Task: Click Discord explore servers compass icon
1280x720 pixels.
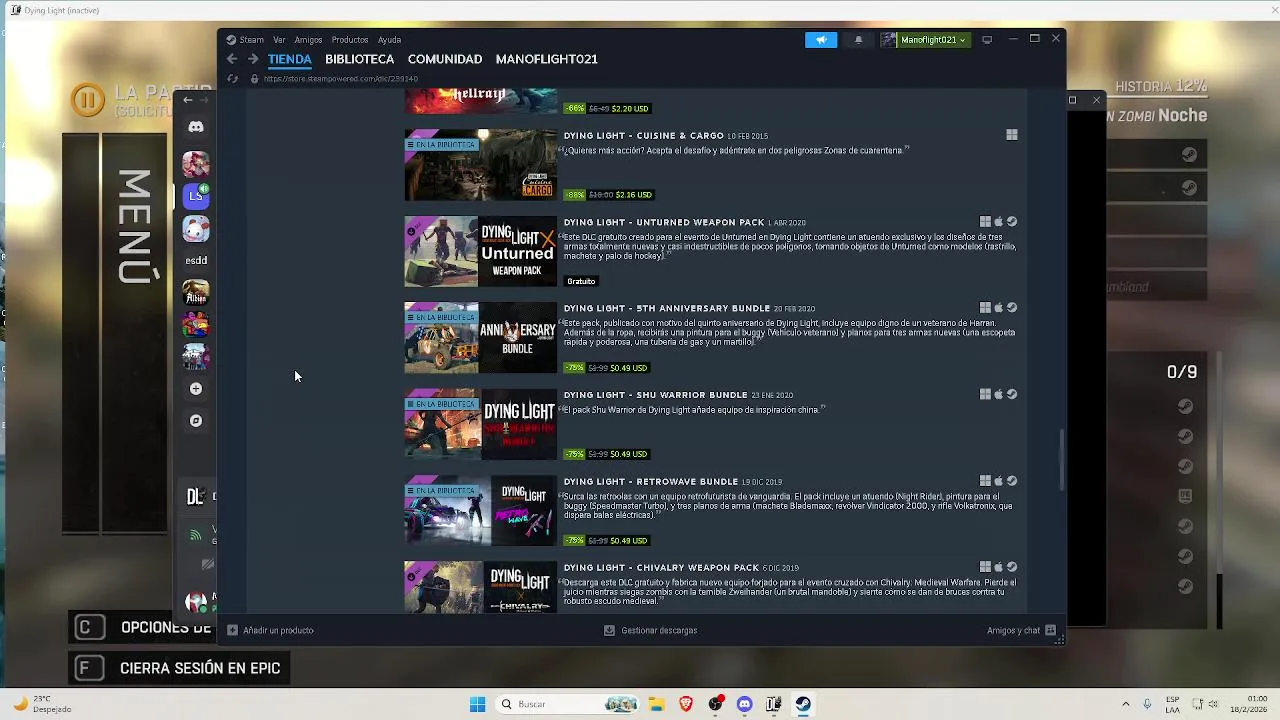Action: 196,421
